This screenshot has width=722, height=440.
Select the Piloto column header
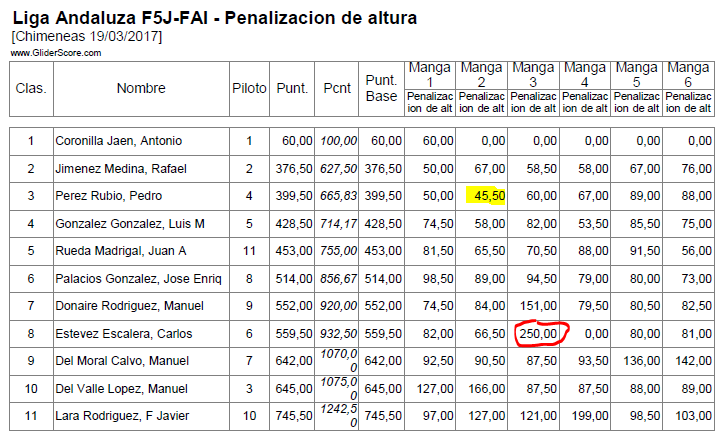(249, 88)
